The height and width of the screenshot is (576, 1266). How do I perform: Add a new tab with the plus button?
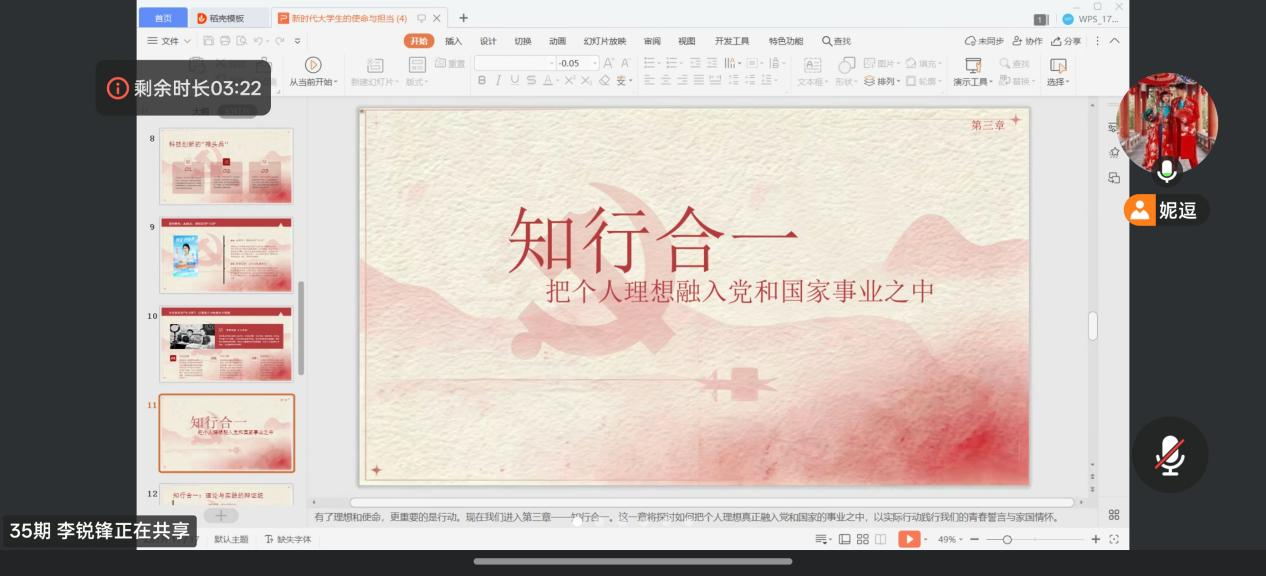tap(463, 18)
